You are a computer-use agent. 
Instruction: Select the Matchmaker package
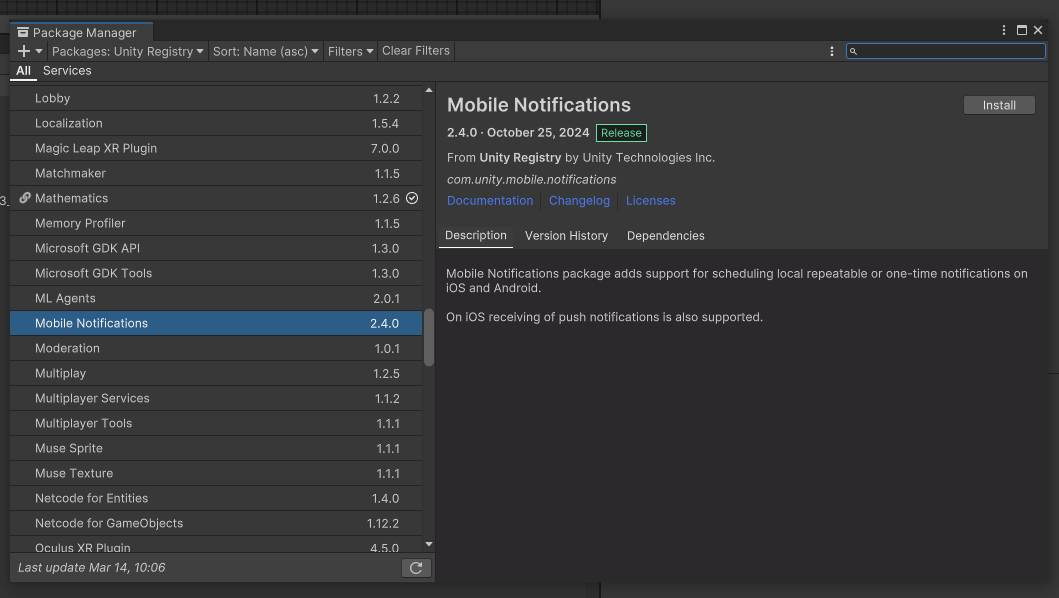coord(216,174)
